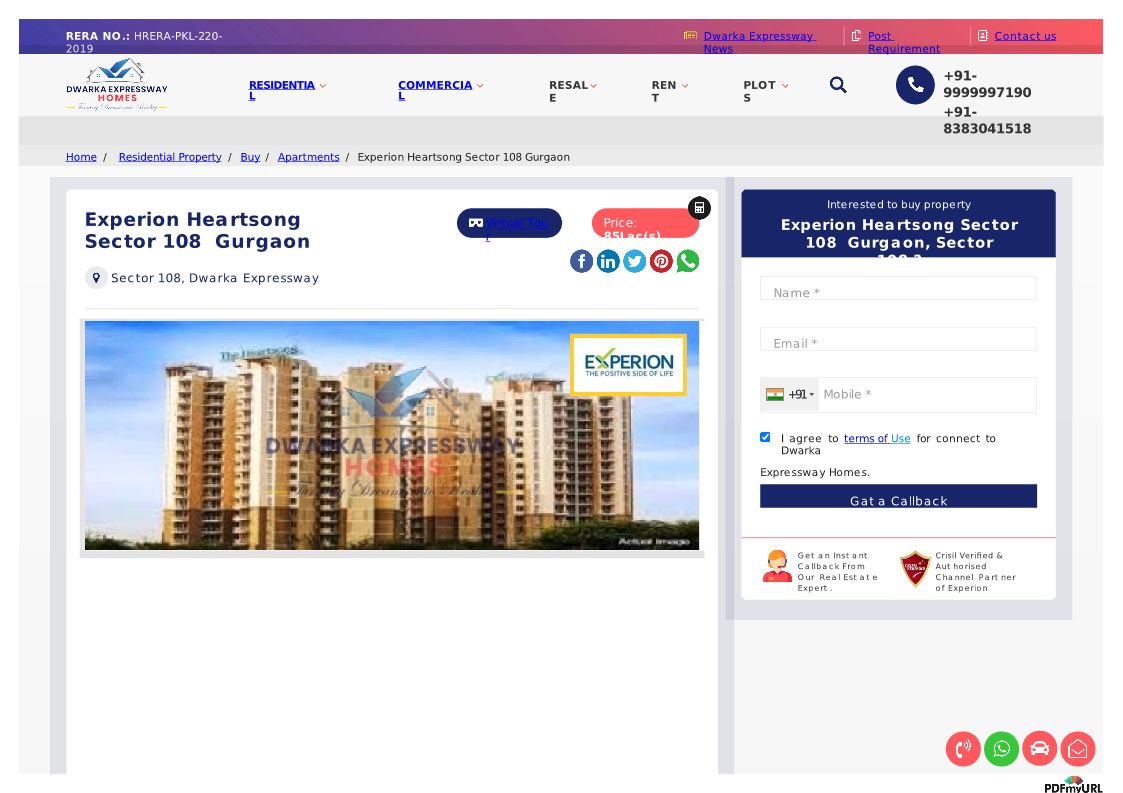Share property on Facebook
Viewport: 1123px width, 793px height.
(581, 261)
